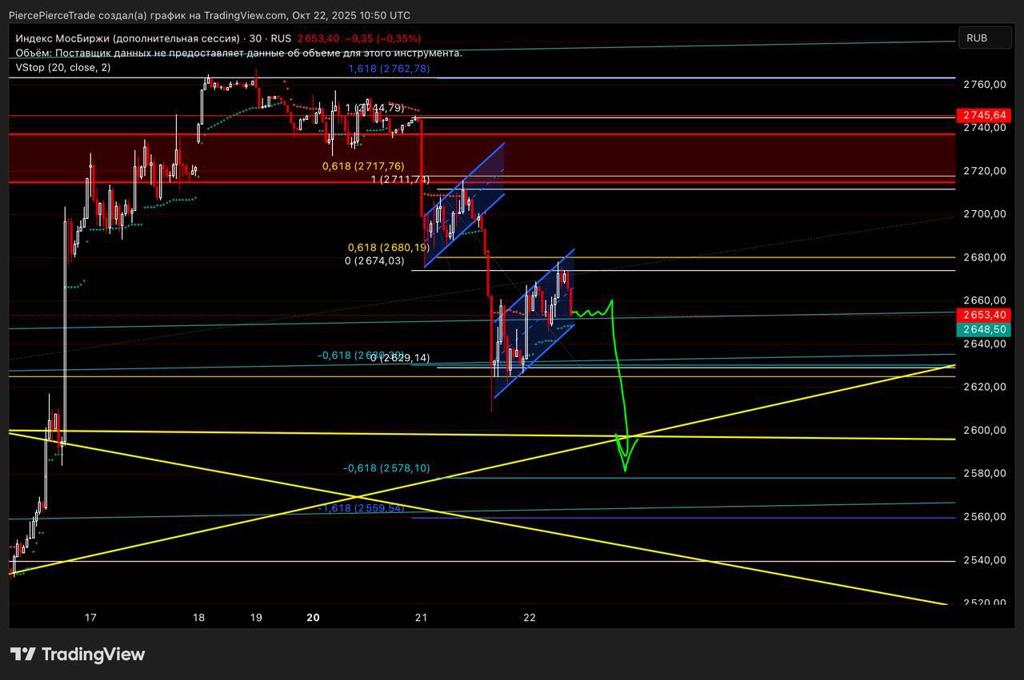Click the Объём volume data notice text

238,53
